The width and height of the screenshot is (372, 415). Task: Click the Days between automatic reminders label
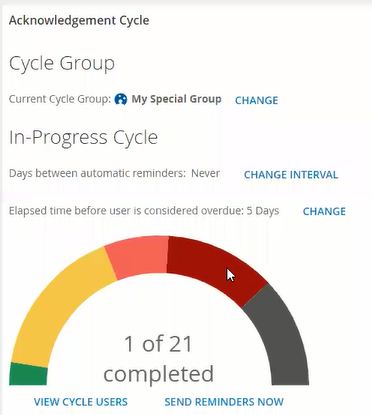click(97, 174)
